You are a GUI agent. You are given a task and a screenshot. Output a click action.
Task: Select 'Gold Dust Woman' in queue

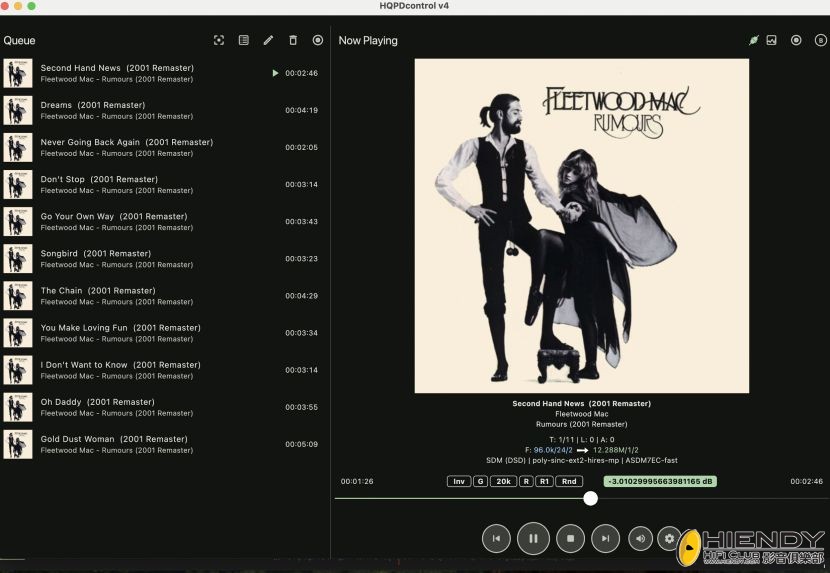pos(161,444)
